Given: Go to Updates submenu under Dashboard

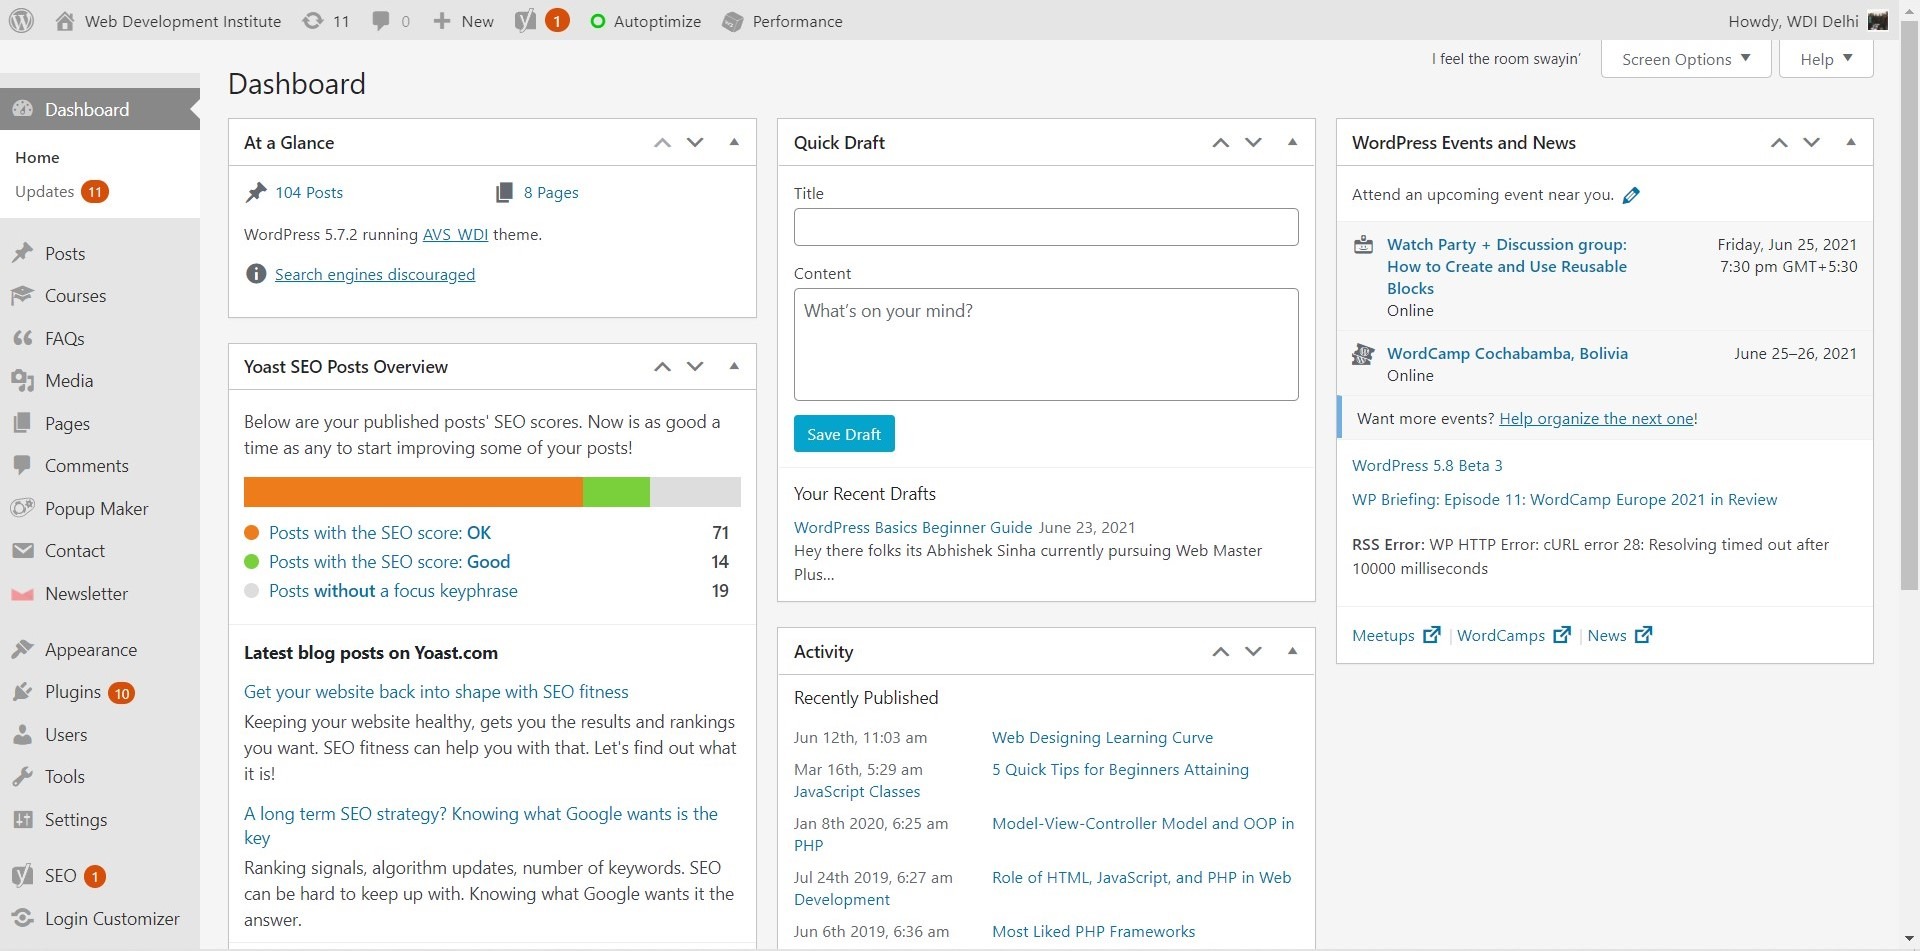Looking at the screenshot, I should (45, 192).
